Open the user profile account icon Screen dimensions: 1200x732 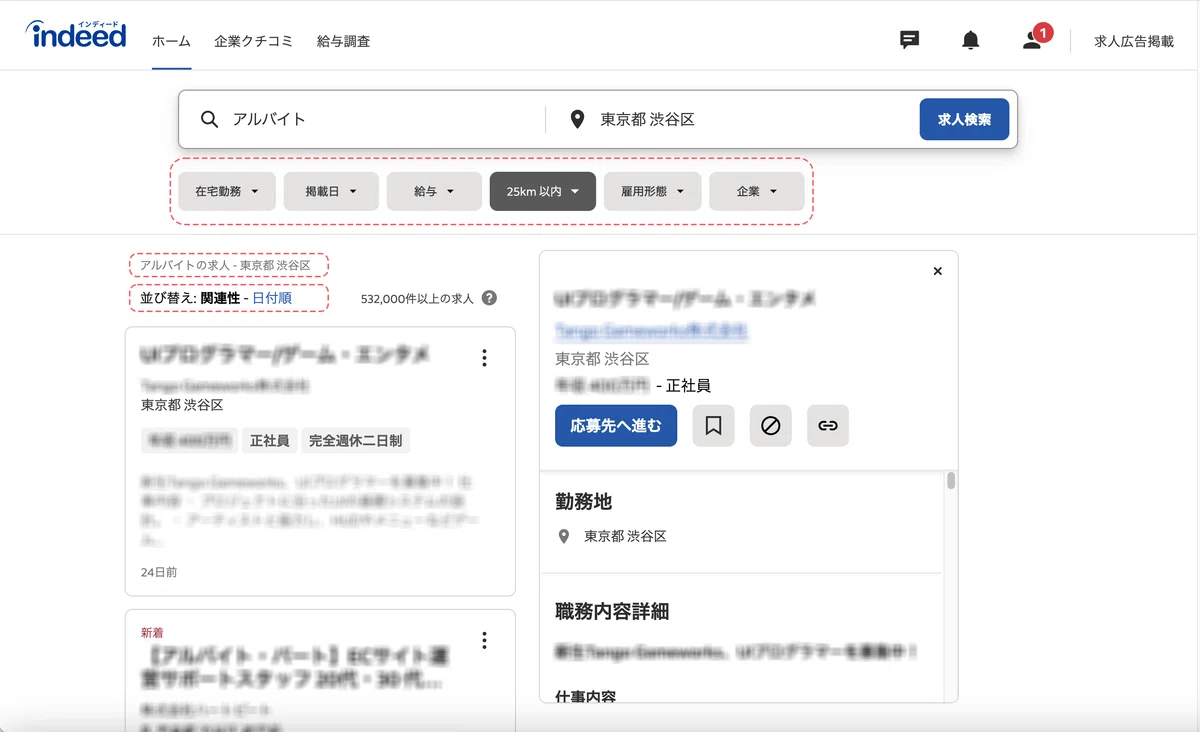[x=1032, y=40]
